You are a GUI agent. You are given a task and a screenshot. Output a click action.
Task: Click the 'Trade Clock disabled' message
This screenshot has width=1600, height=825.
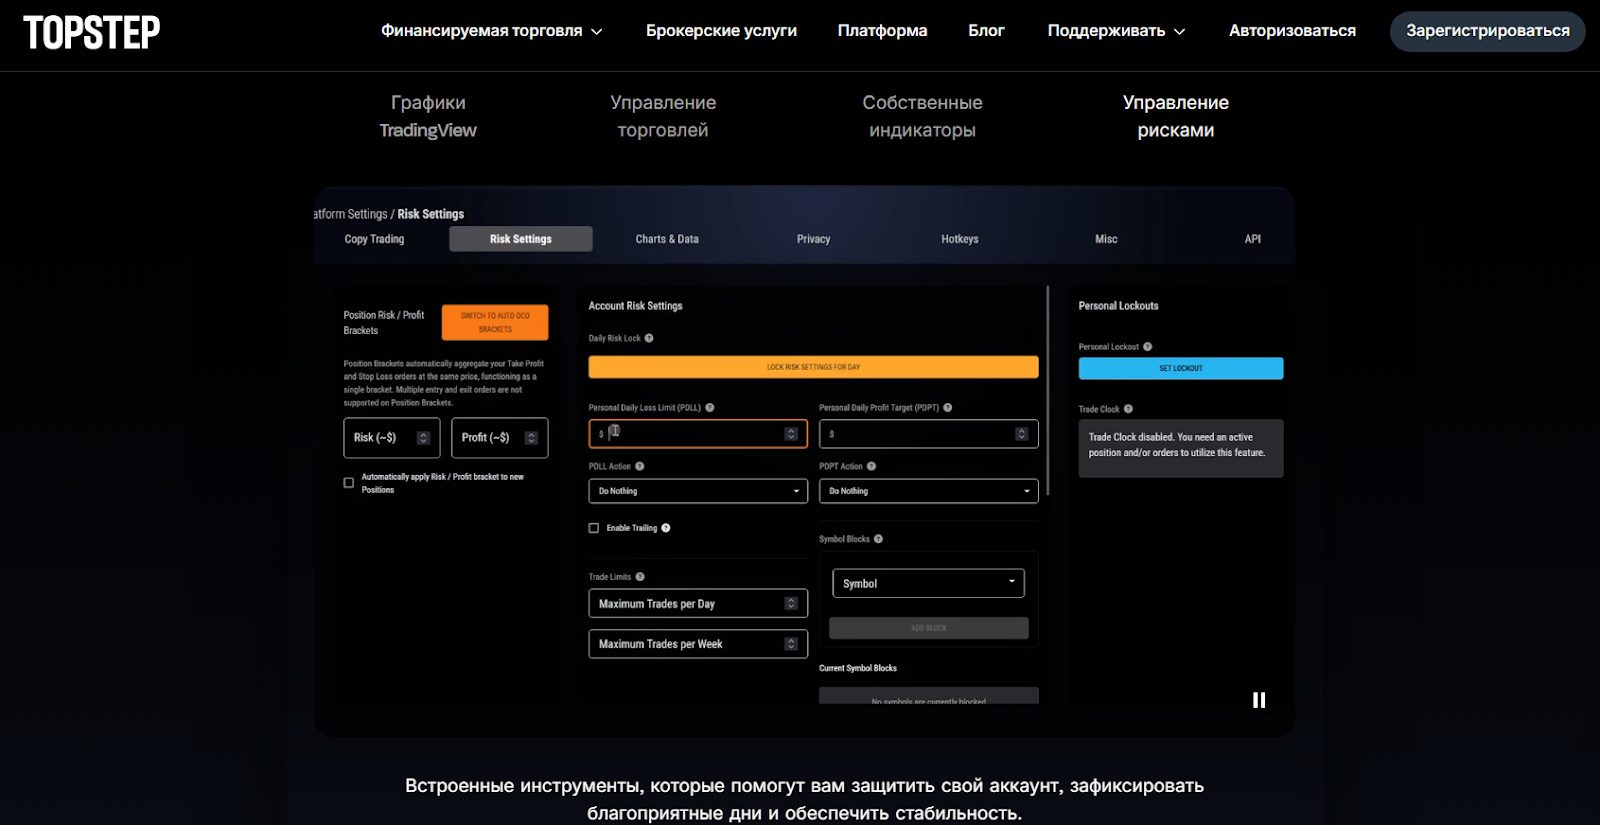pyautogui.click(x=1181, y=448)
